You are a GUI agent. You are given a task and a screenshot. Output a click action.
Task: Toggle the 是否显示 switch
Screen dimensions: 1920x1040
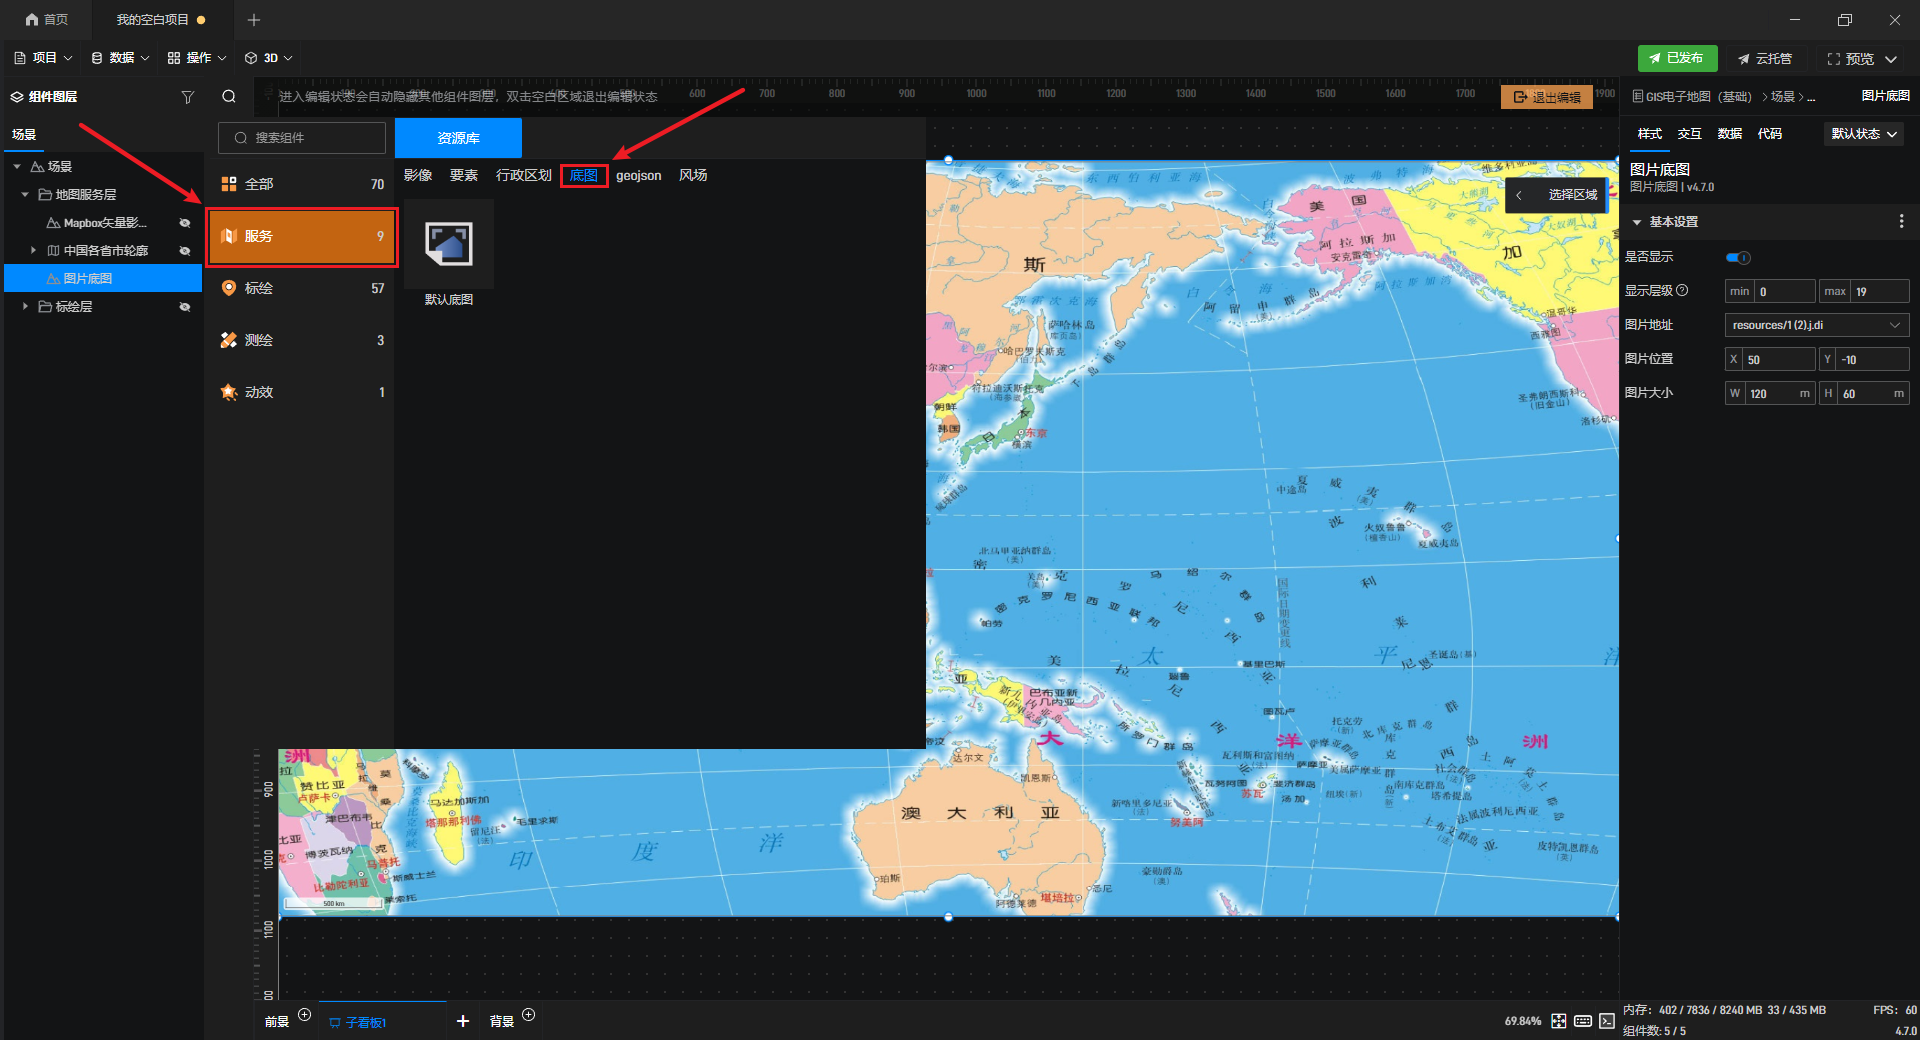1738,258
